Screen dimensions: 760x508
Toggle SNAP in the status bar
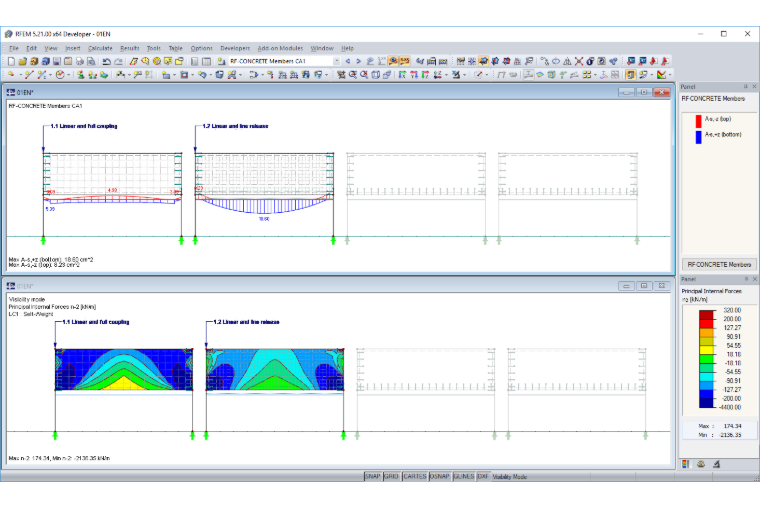pyautogui.click(x=372, y=476)
